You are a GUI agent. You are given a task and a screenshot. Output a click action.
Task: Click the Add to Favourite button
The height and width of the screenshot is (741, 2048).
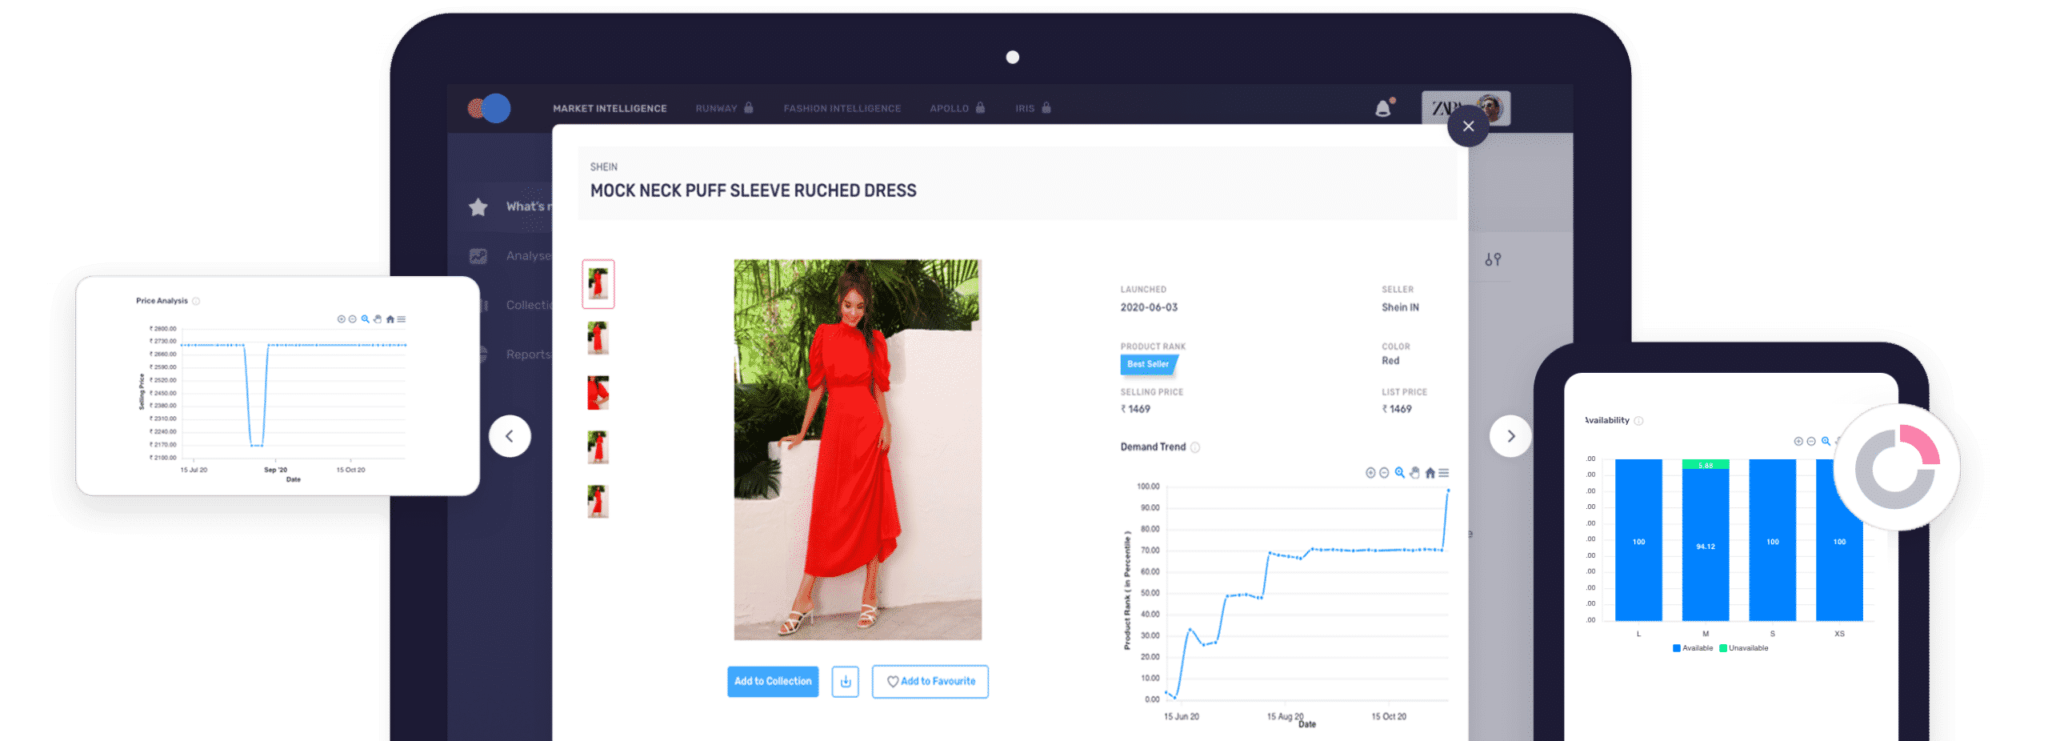(930, 682)
